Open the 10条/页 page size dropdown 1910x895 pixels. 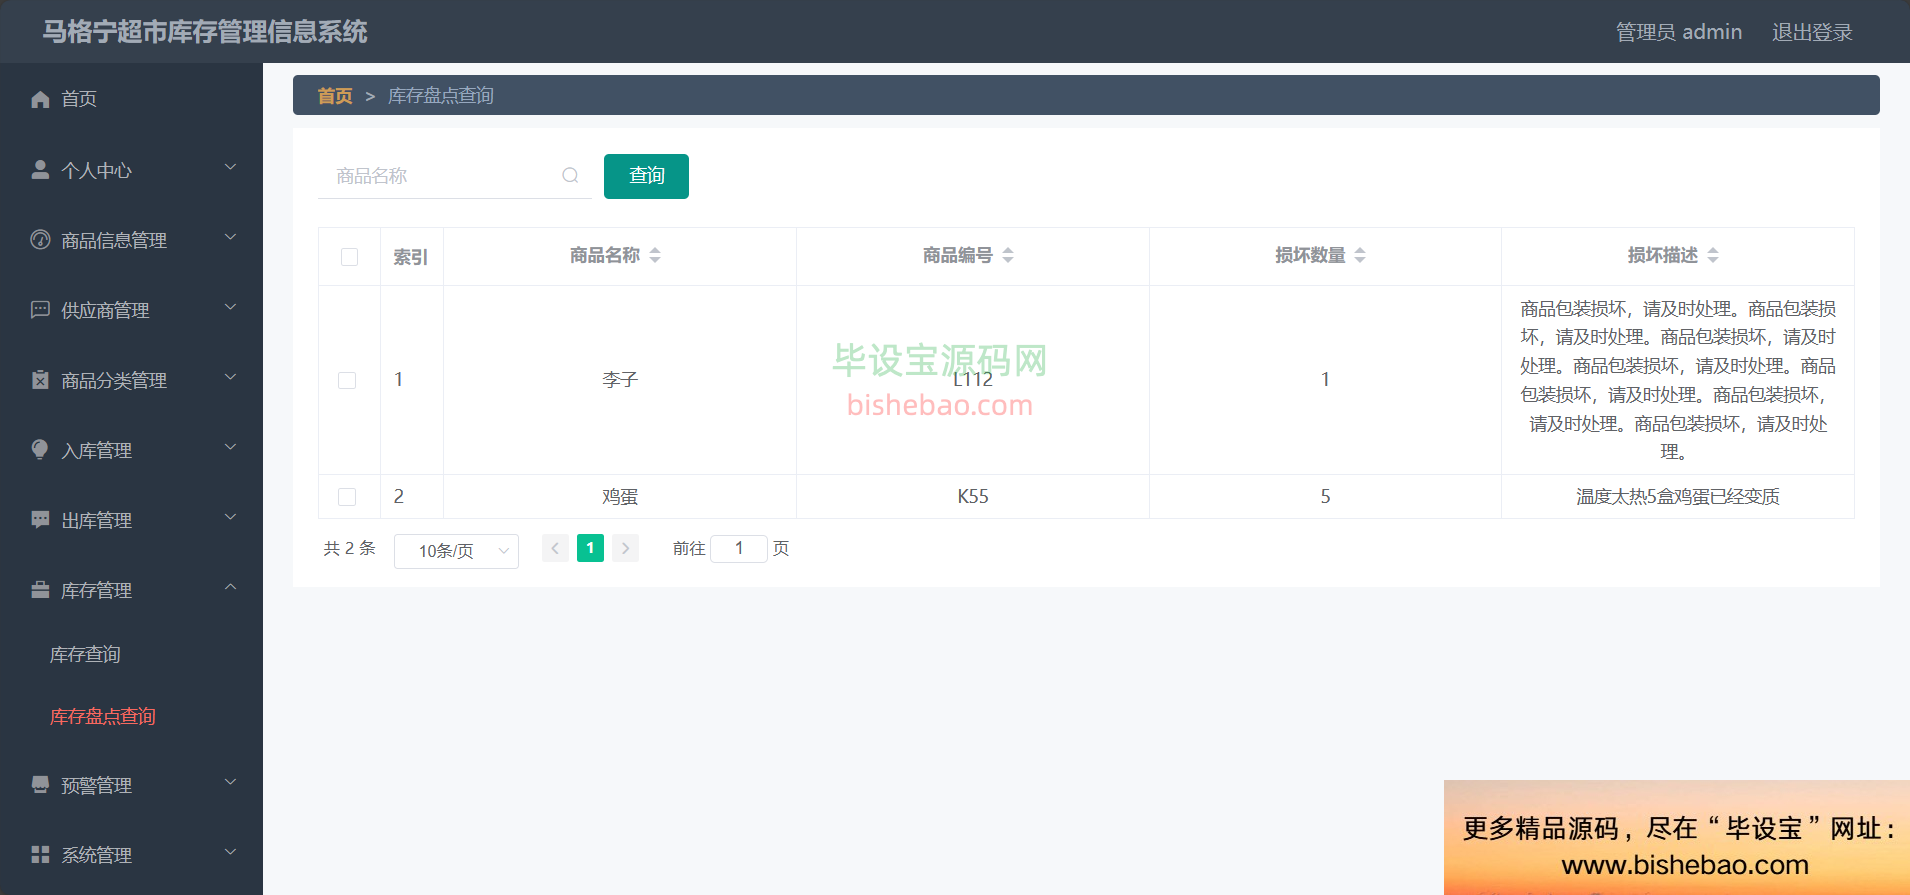tap(456, 551)
